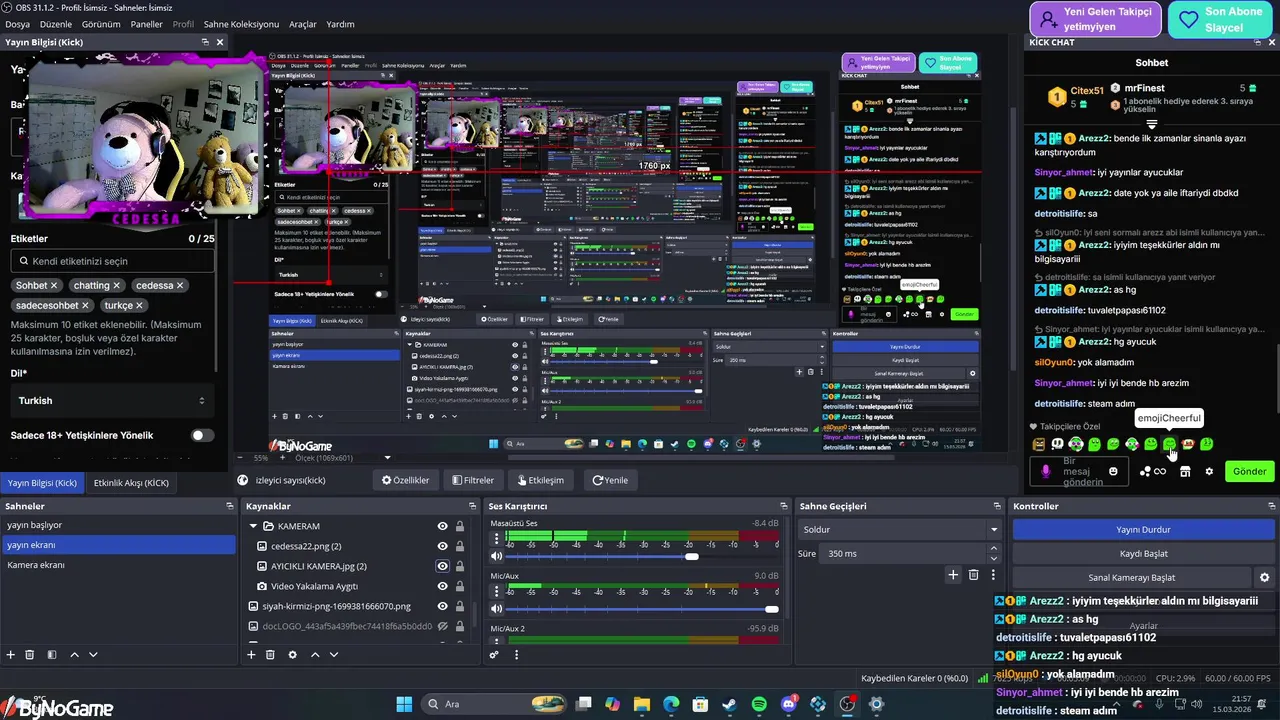Open the Turkish language dropdown

click(112, 400)
